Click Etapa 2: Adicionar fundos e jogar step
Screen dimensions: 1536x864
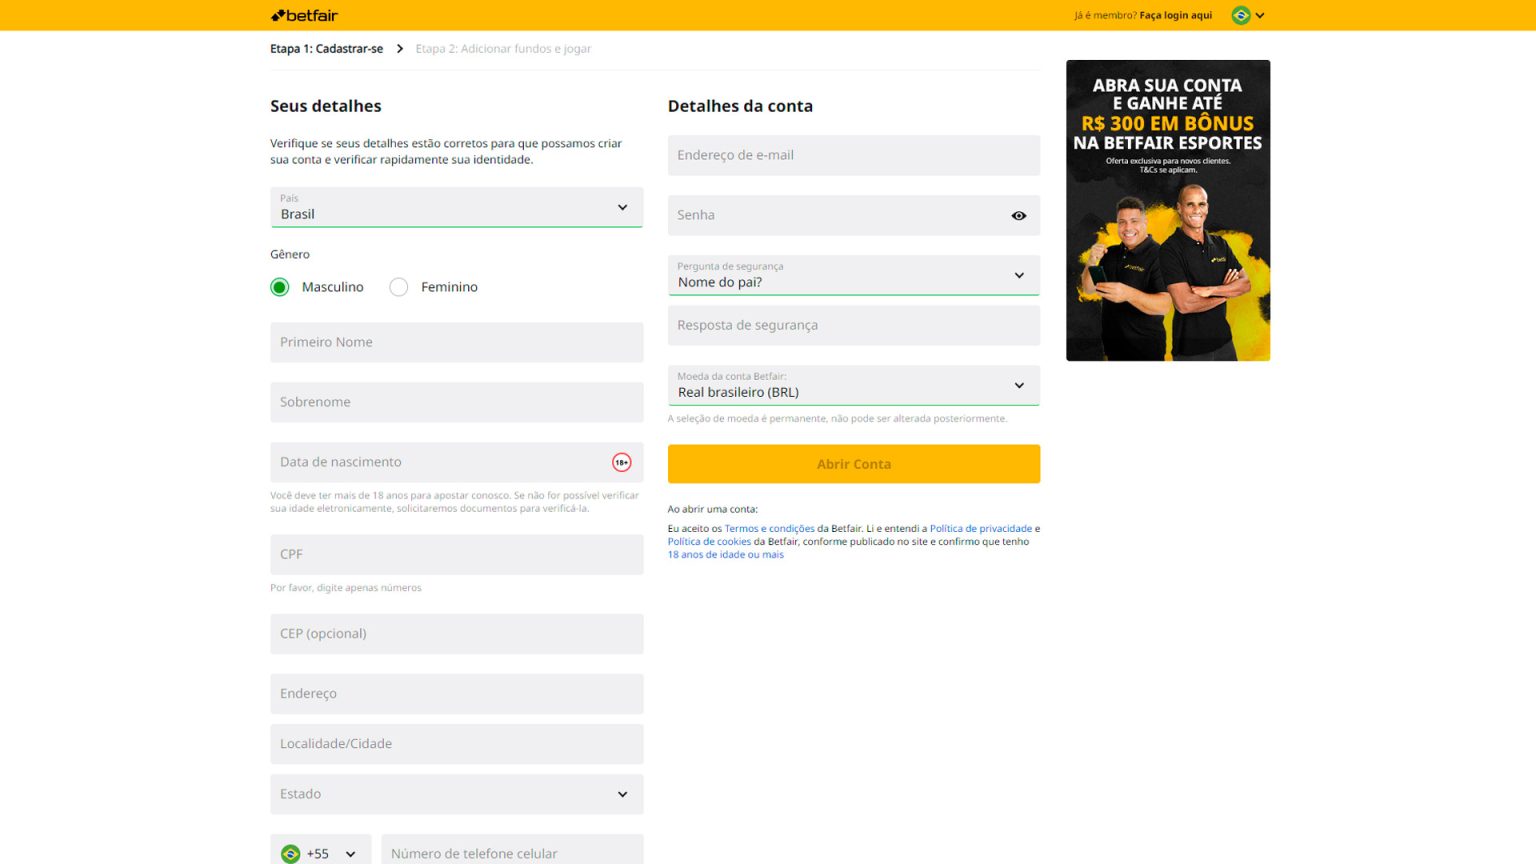click(x=503, y=48)
